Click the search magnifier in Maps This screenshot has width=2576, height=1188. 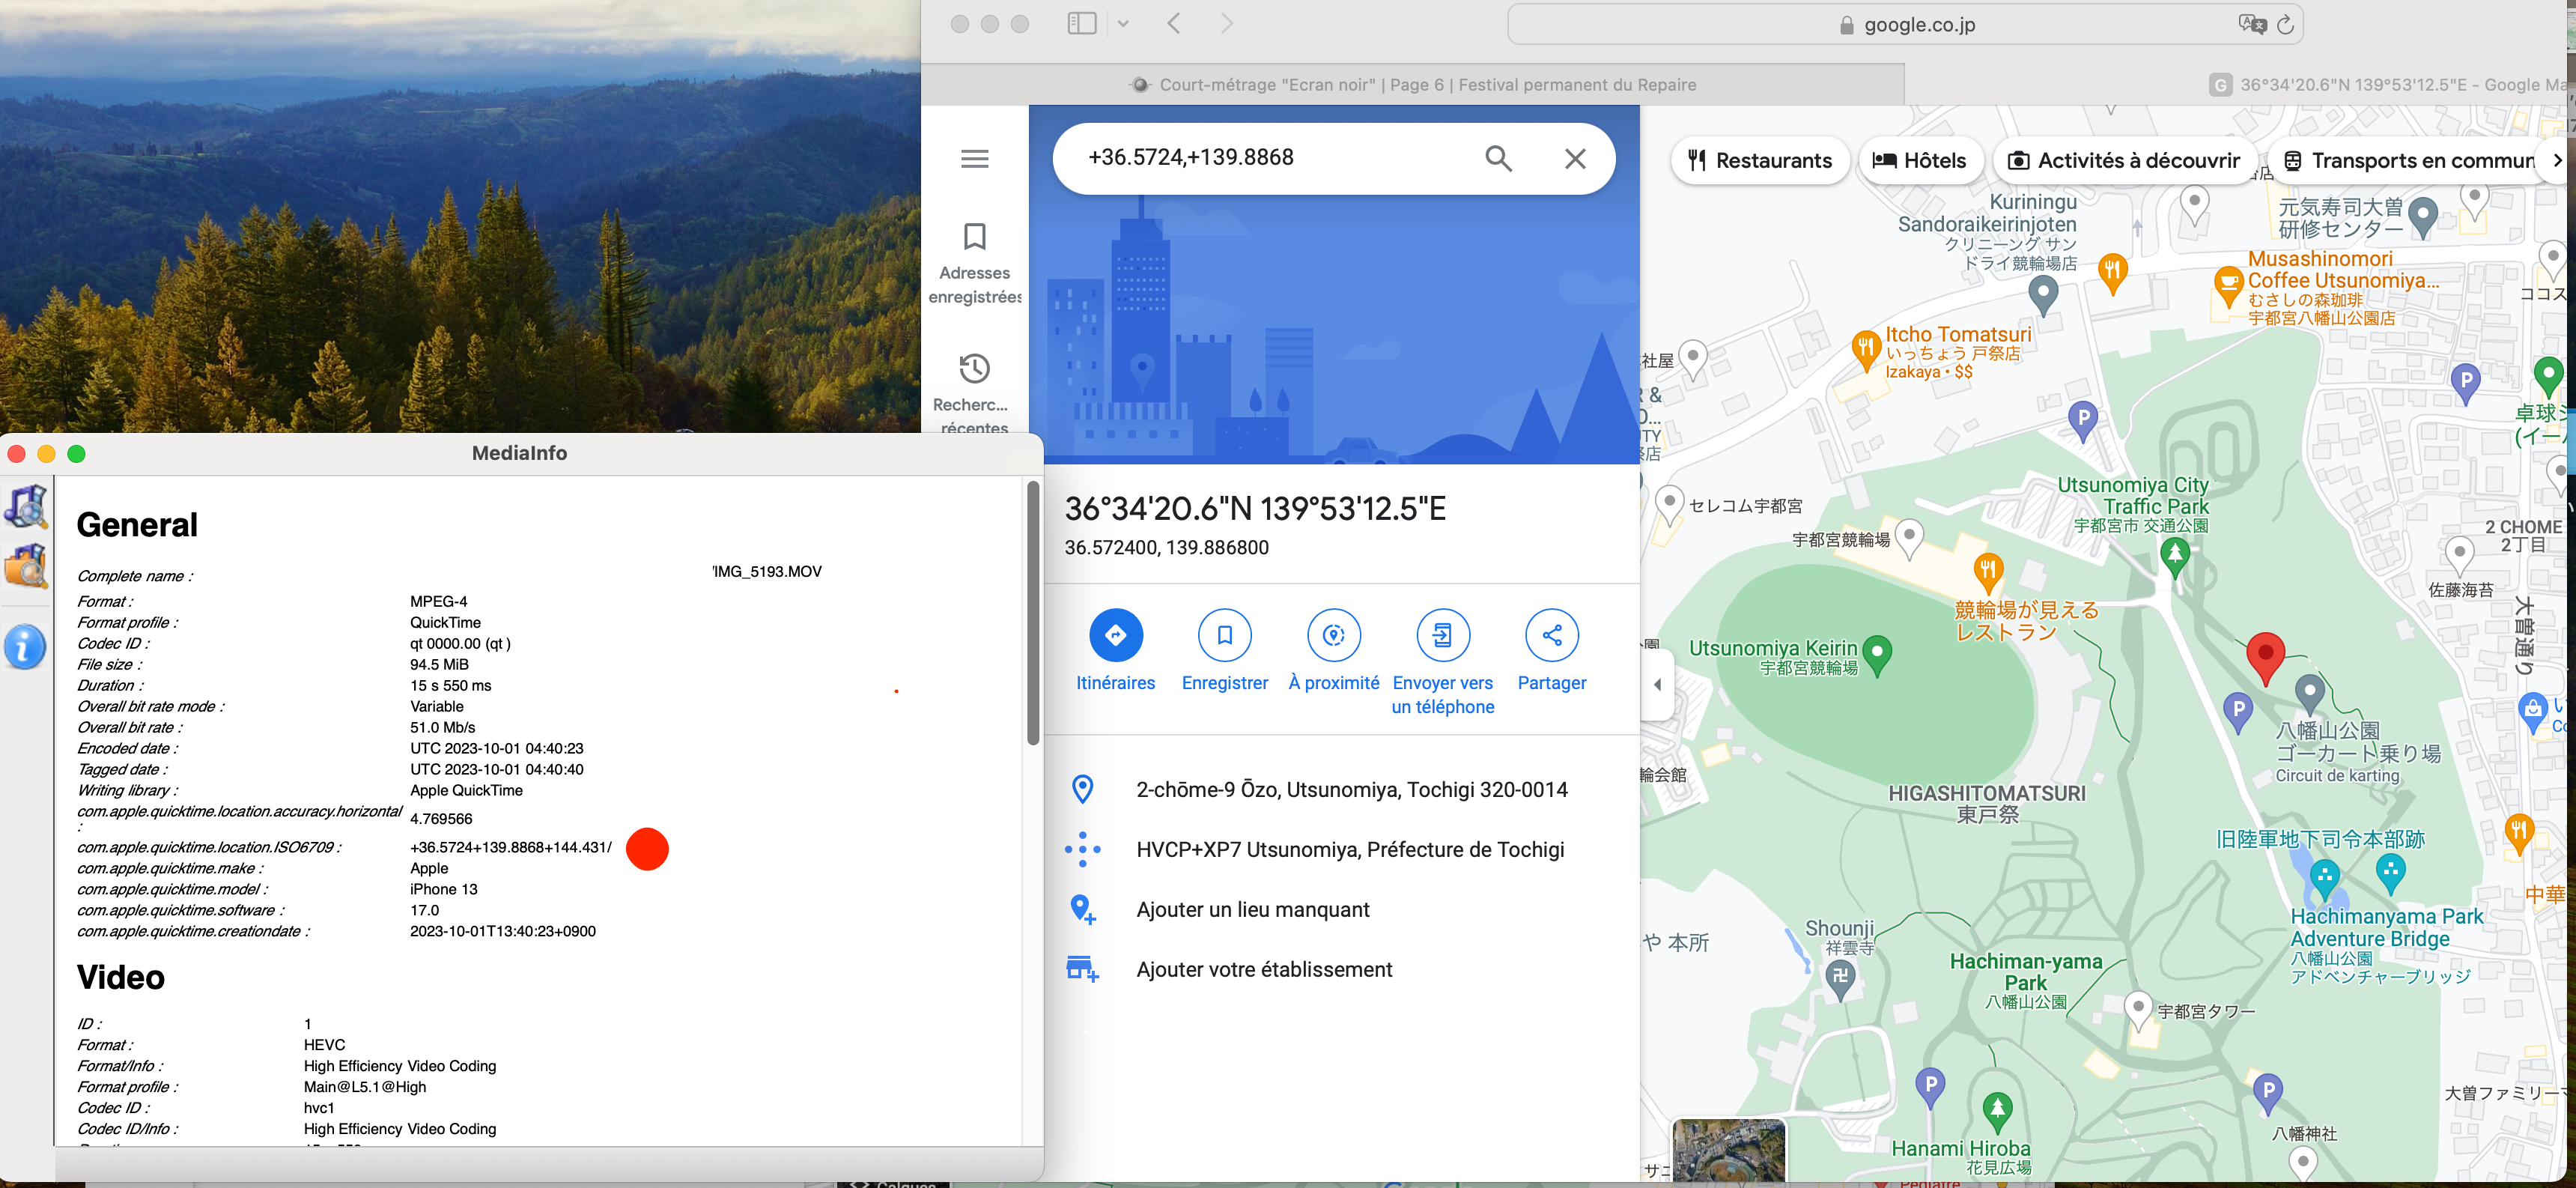pyautogui.click(x=1497, y=158)
